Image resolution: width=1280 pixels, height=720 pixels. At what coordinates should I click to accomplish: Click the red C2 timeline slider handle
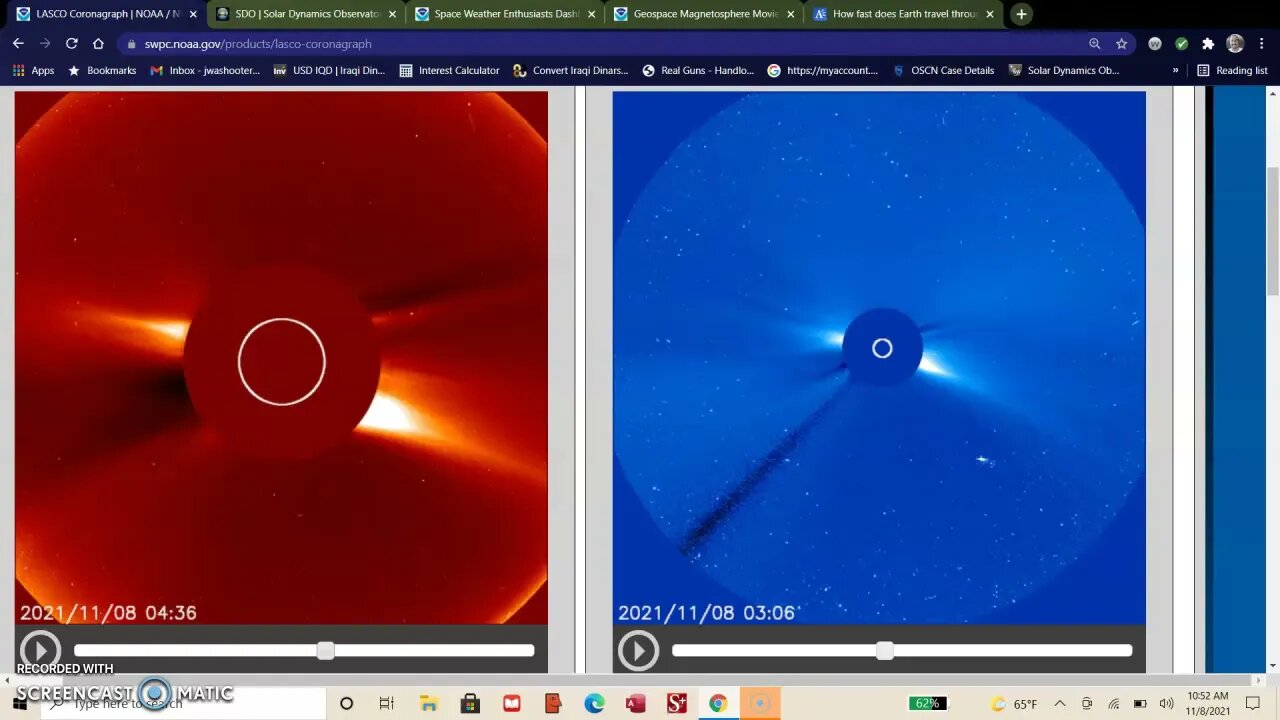(326, 651)
